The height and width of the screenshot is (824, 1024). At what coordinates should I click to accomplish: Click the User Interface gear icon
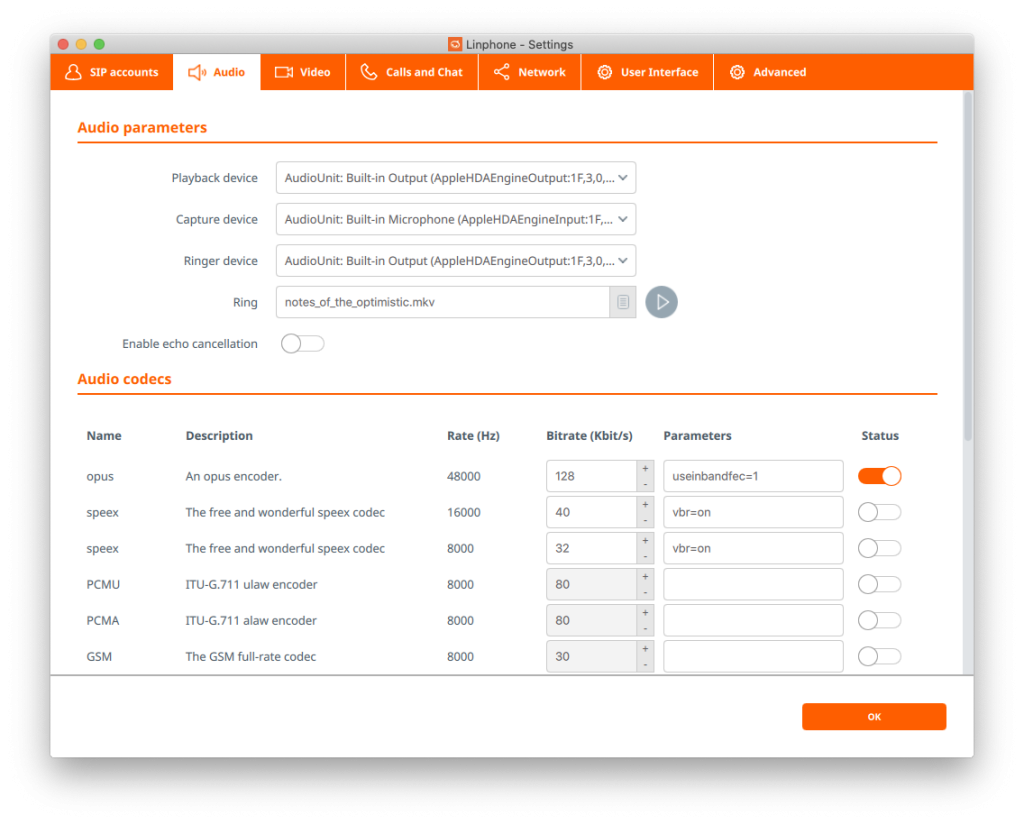click(x=604, y=72)
